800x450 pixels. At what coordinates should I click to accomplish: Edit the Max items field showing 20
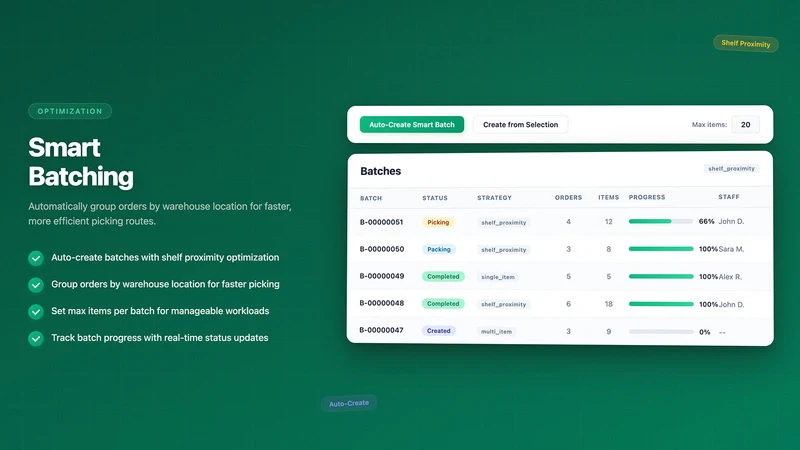click(x=745, y=124)
